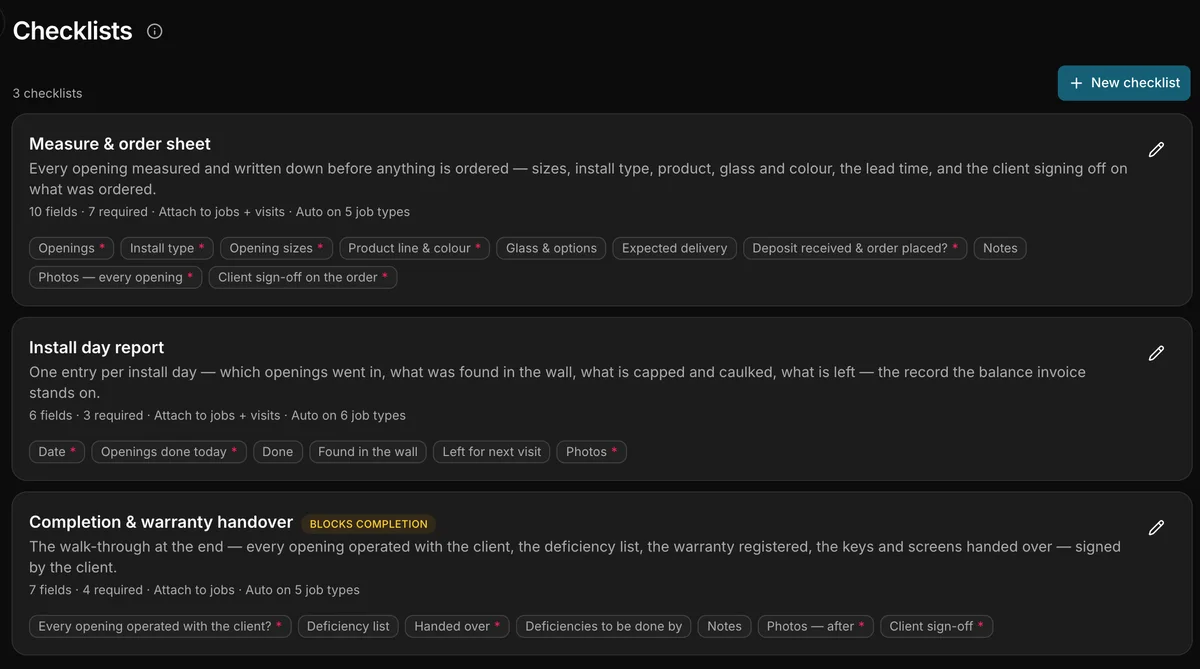Open the Completion & warranty handover title
Viewport: 1200px width, 669px height.
161,522
